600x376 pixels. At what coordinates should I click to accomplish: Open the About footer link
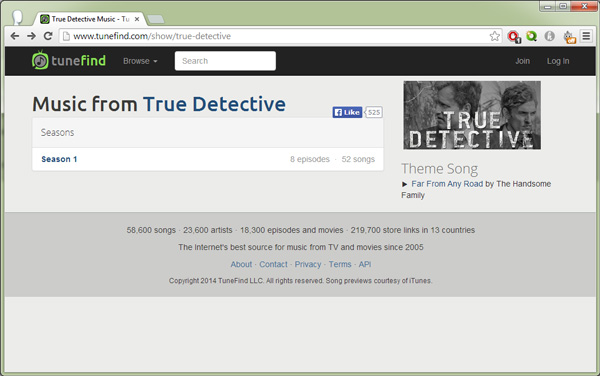coord(241,264)
